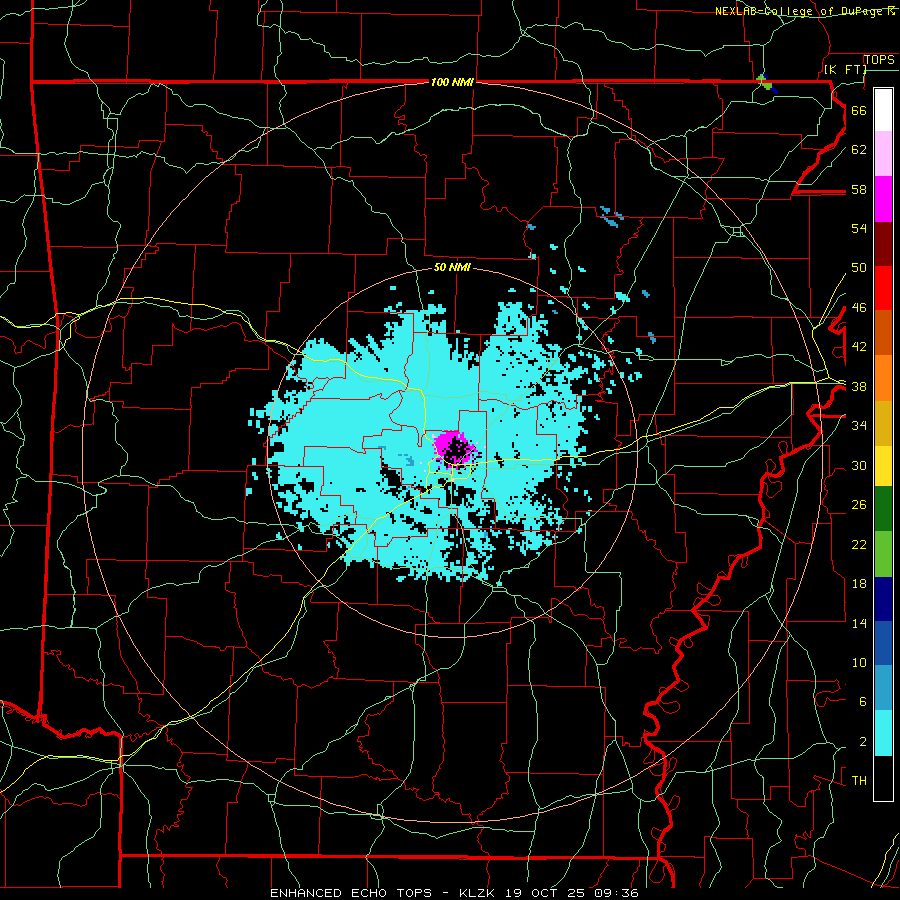Viewport: 900px width, 900px height.
Task: Click the black TH threshold swatch
Action: click(x=883, y=778)
